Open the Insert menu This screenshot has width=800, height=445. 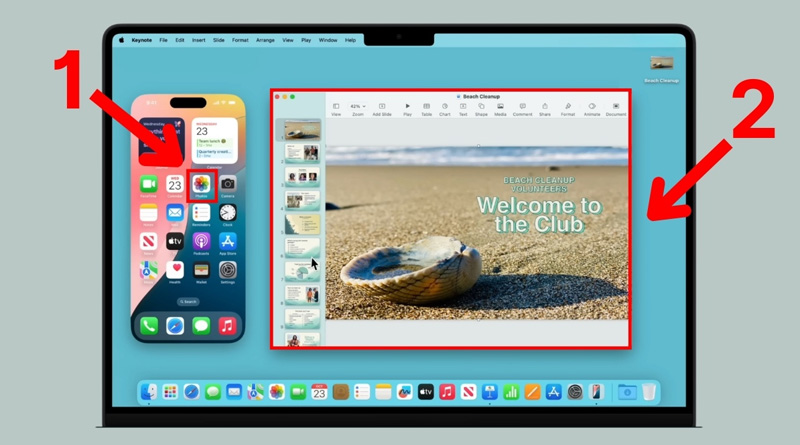click(198, 40)
